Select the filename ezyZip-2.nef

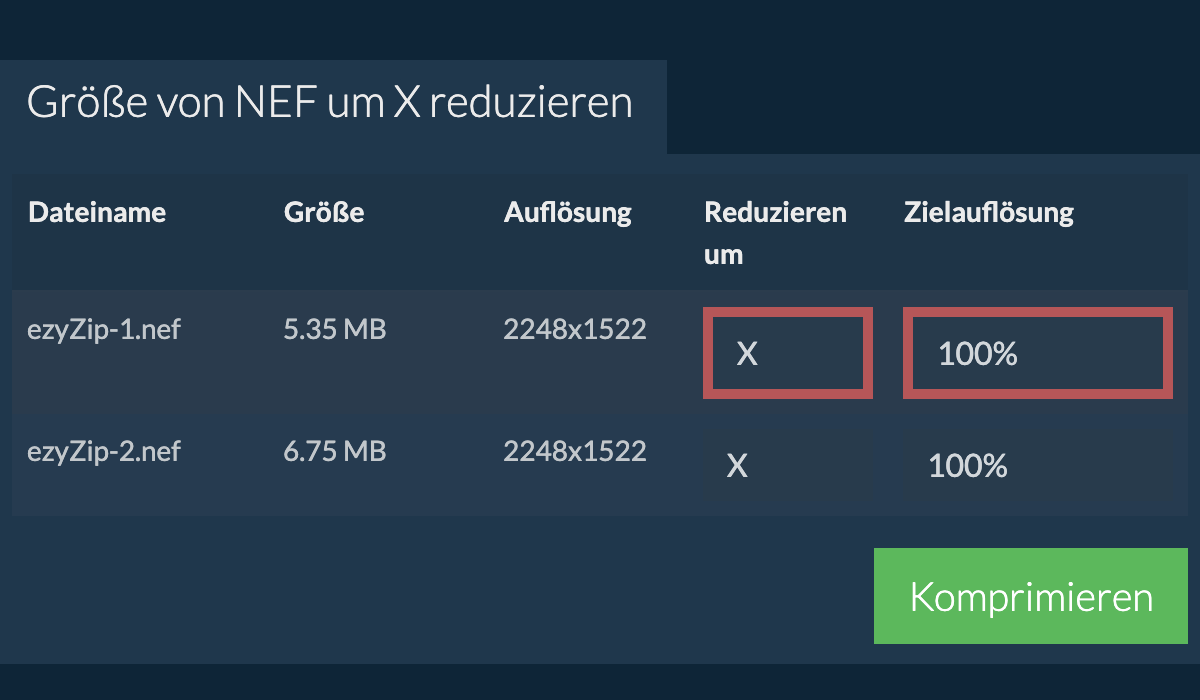click(x=104, y=451)
